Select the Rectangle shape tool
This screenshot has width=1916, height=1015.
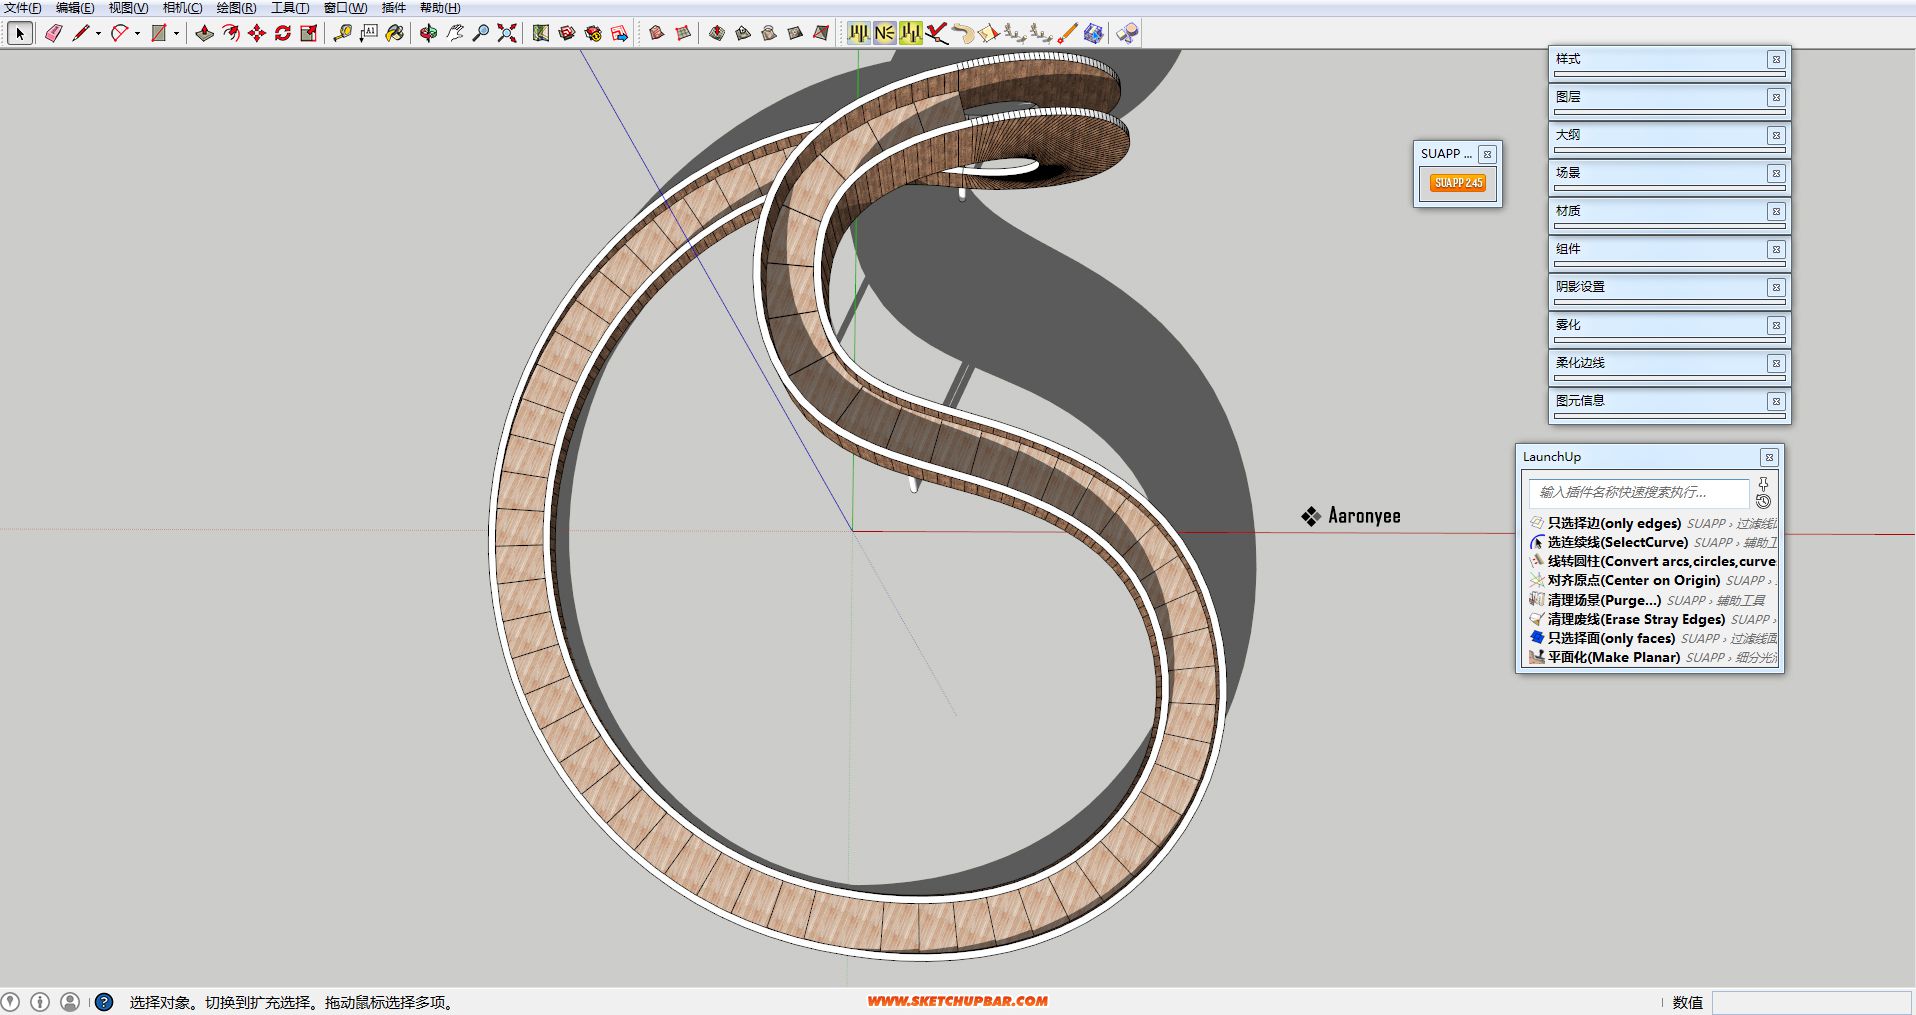[159, 33]
